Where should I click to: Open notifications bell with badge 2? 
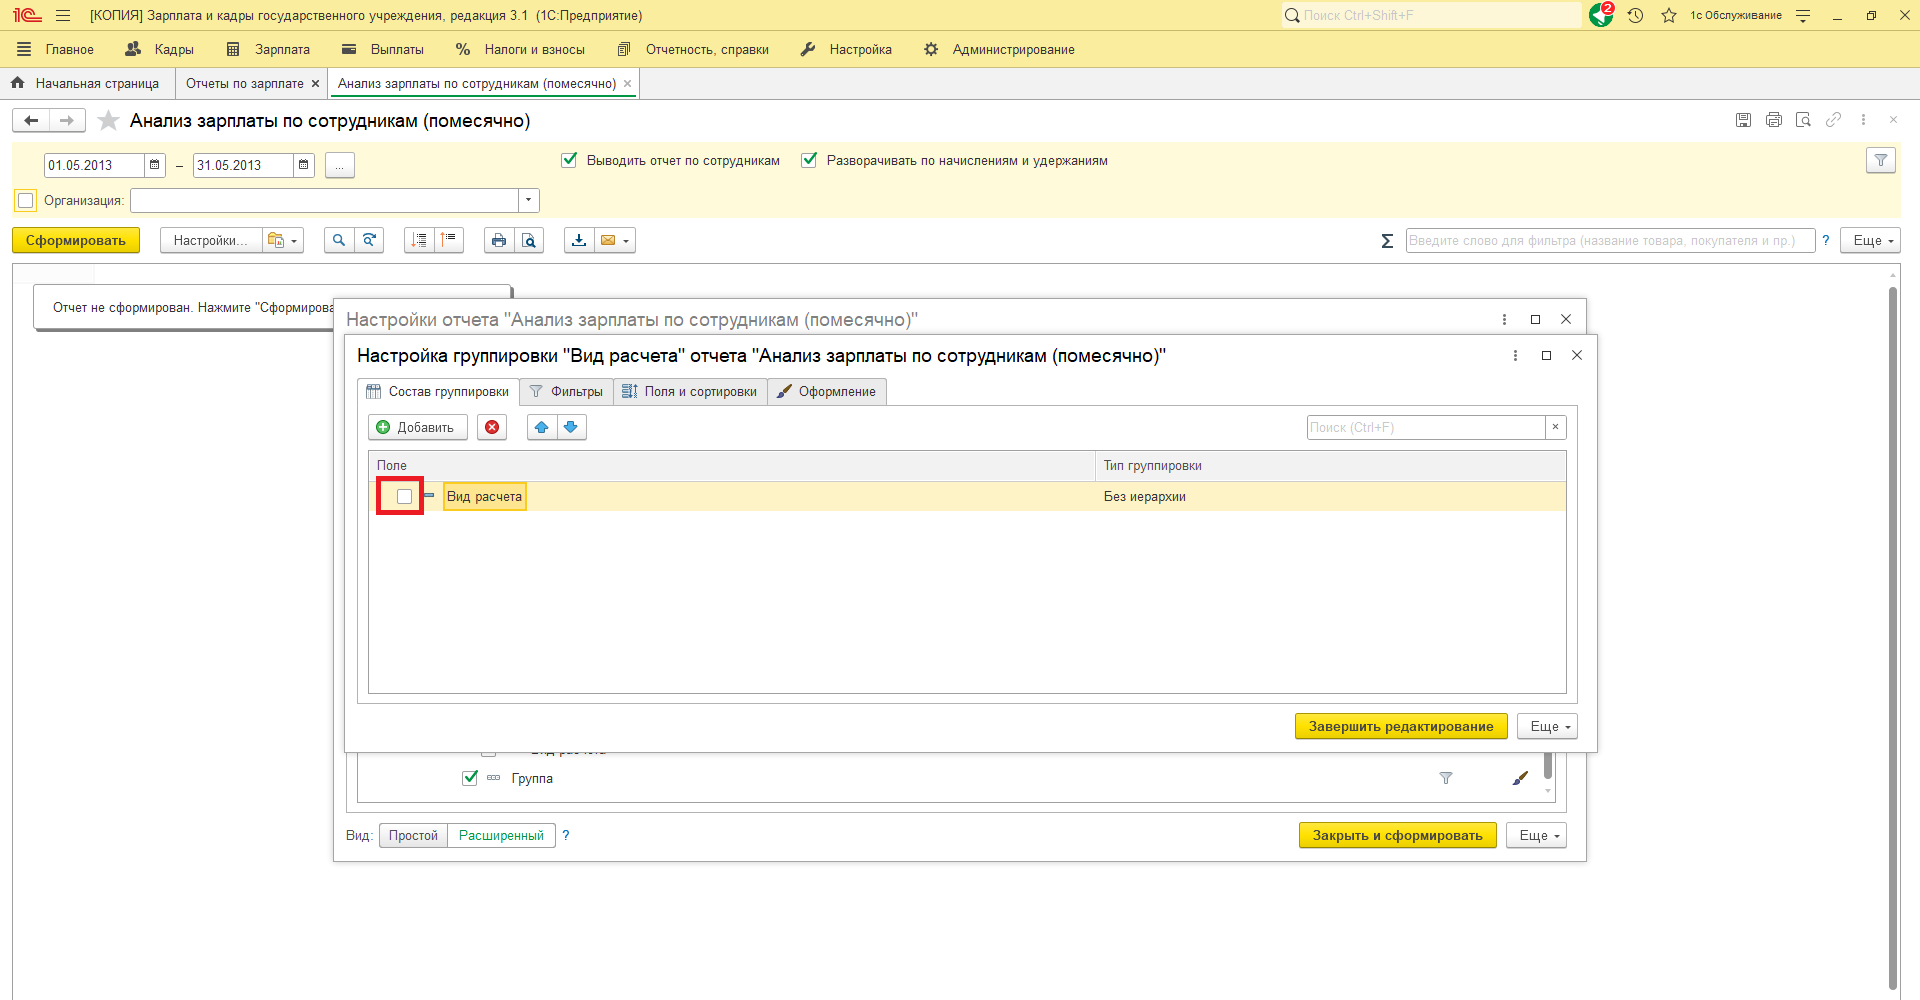coord(1601,15)
